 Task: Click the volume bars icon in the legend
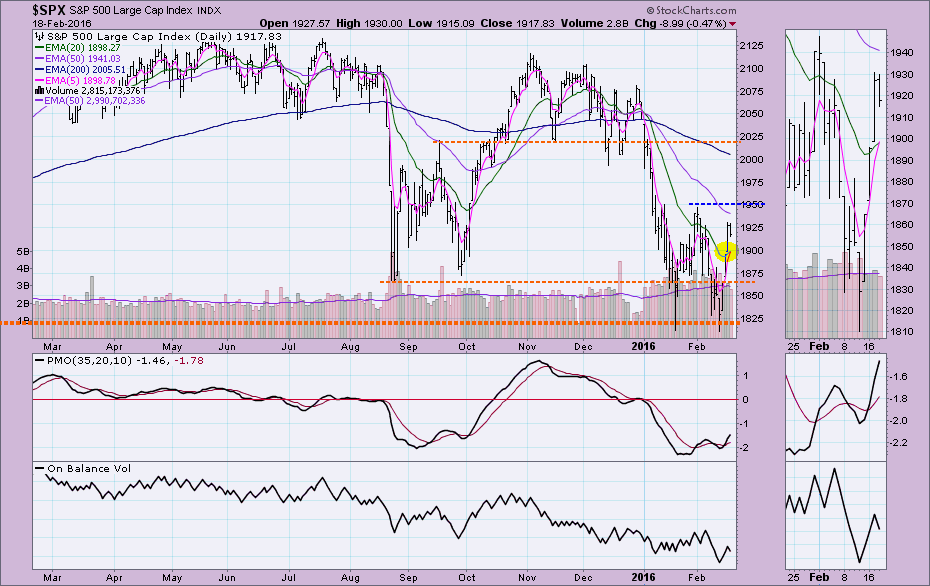coord(40,91)
